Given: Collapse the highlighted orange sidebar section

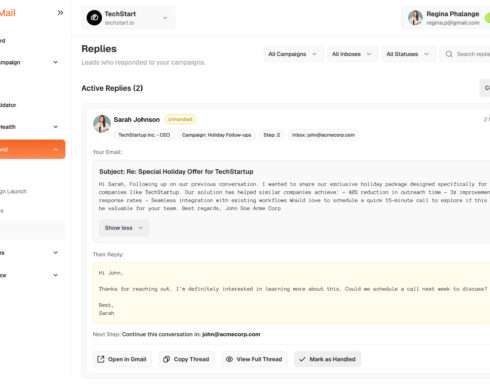Looking at the screenshot, I should click(56, 149).
